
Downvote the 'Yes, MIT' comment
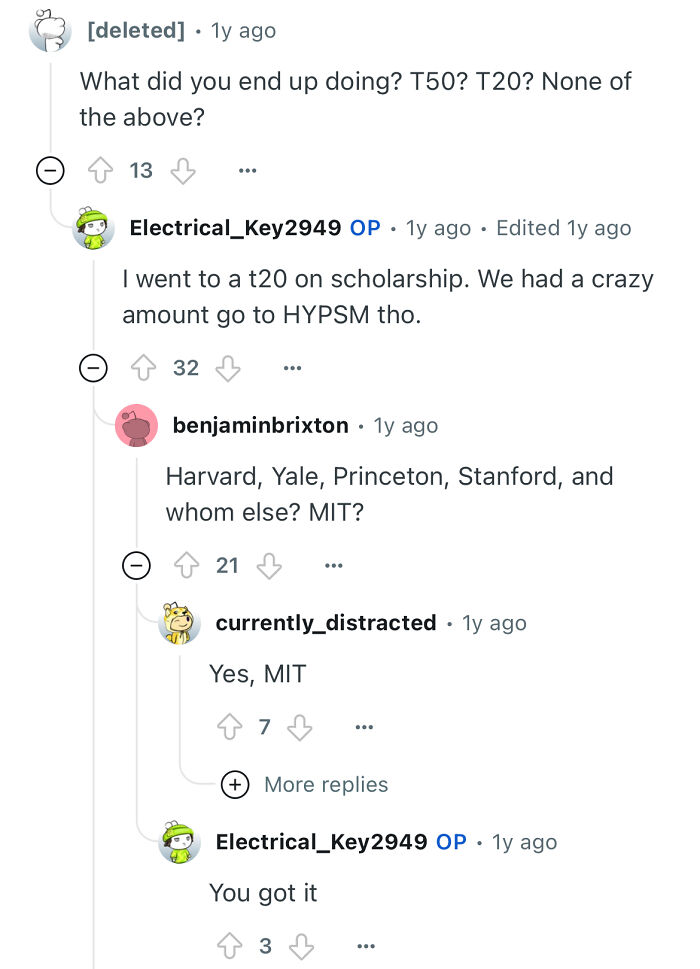pos(297,727)
